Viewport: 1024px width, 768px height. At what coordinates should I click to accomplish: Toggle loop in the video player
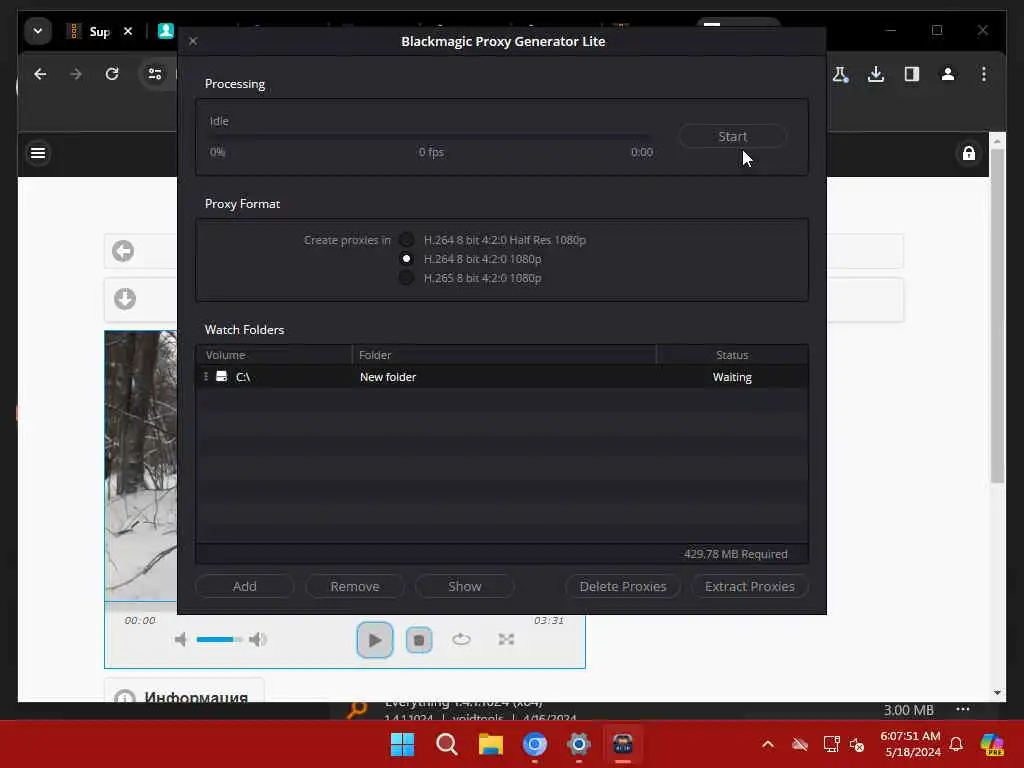coord(461,639)
